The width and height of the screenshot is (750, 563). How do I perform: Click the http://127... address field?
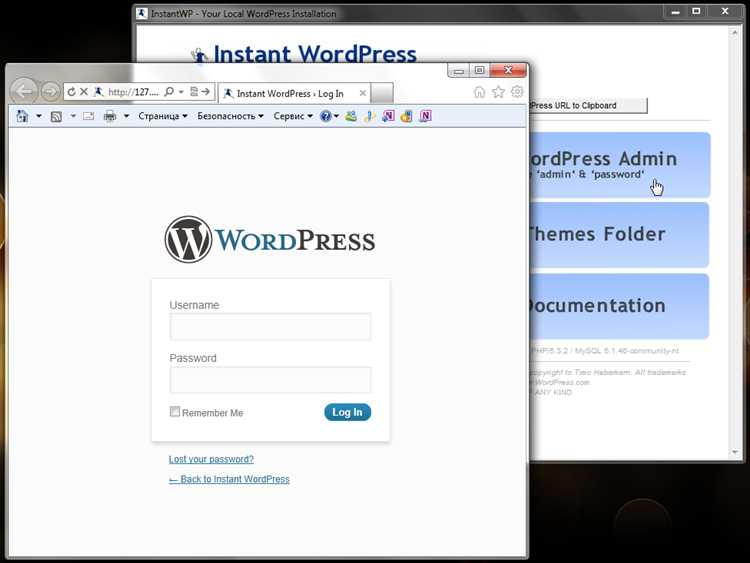pyautogui.click(x=133, y=92)
